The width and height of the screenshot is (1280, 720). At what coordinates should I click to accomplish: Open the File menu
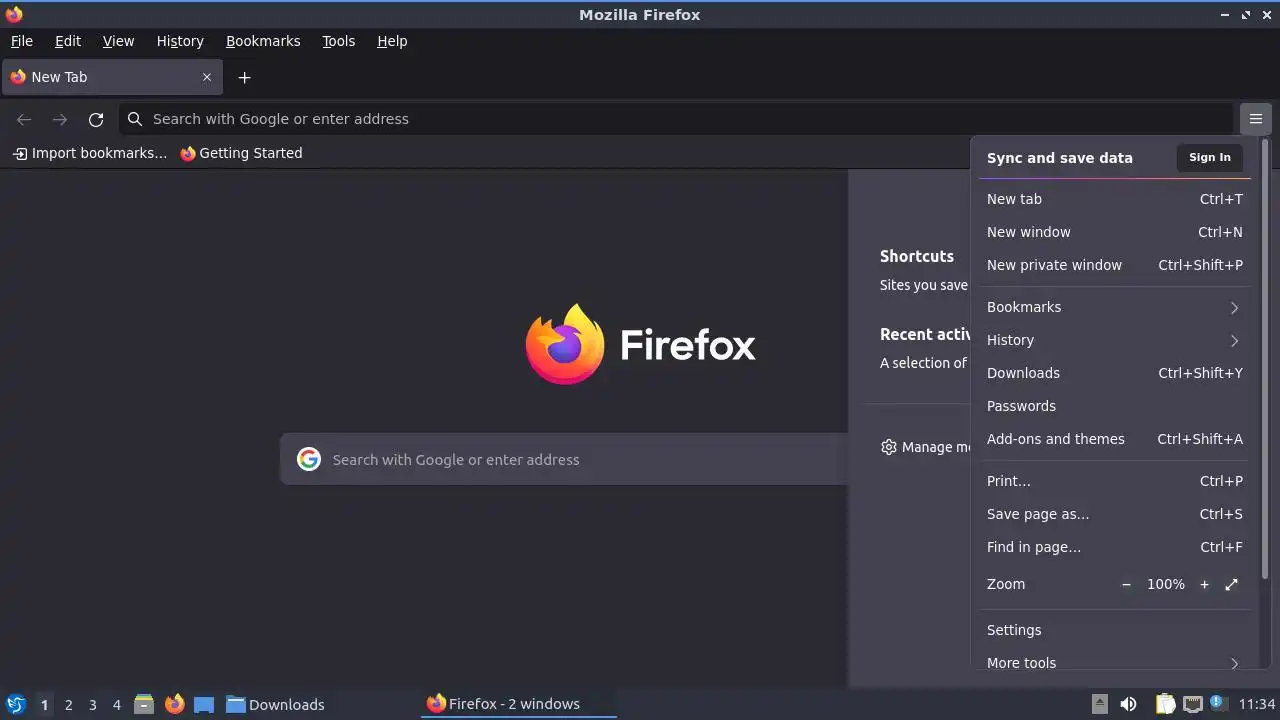pos(21,41)
